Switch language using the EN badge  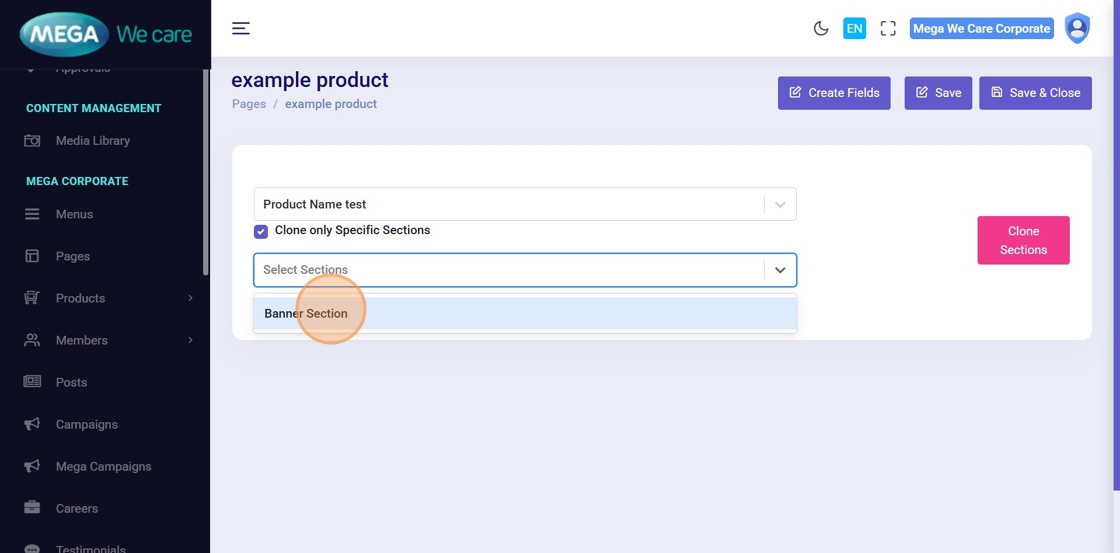(x=854, y=28)
